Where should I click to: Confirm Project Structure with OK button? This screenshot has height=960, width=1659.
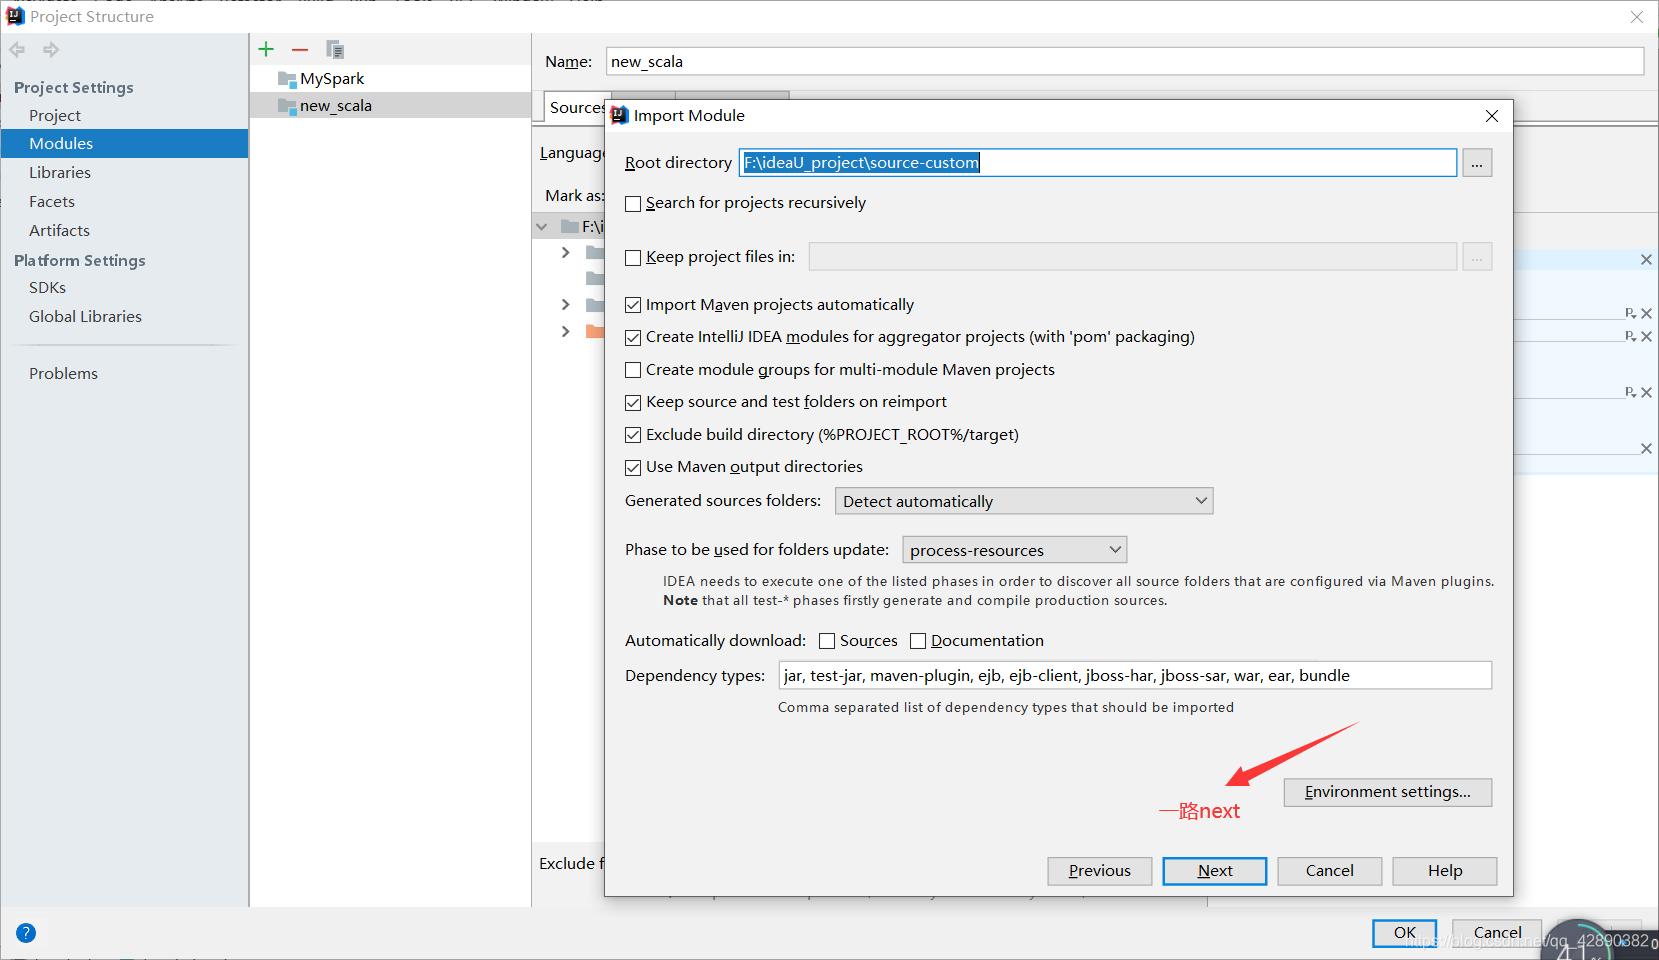click(x=1405, y=933)
